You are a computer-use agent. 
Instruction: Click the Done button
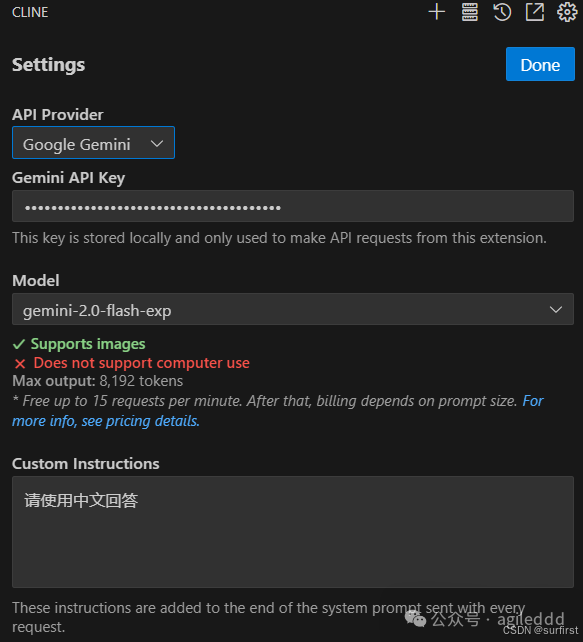coord(540,64)
